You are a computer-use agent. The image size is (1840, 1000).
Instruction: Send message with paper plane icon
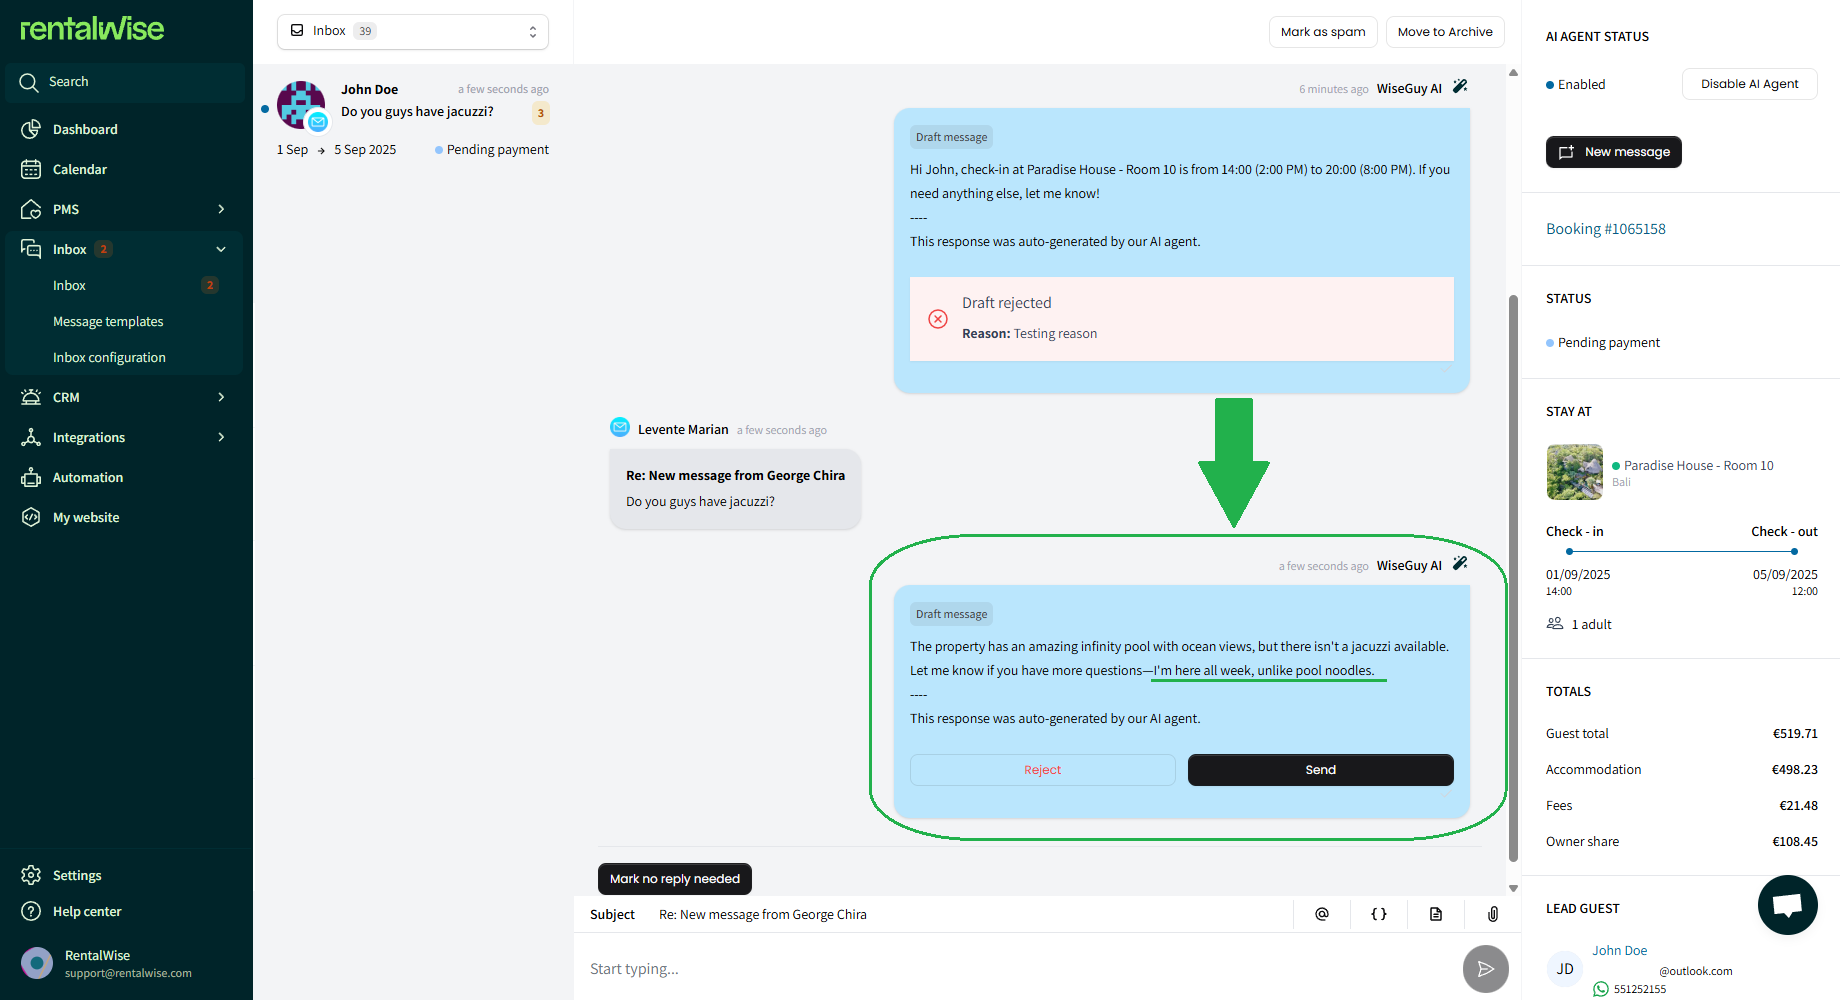(x=1485, y=969)
